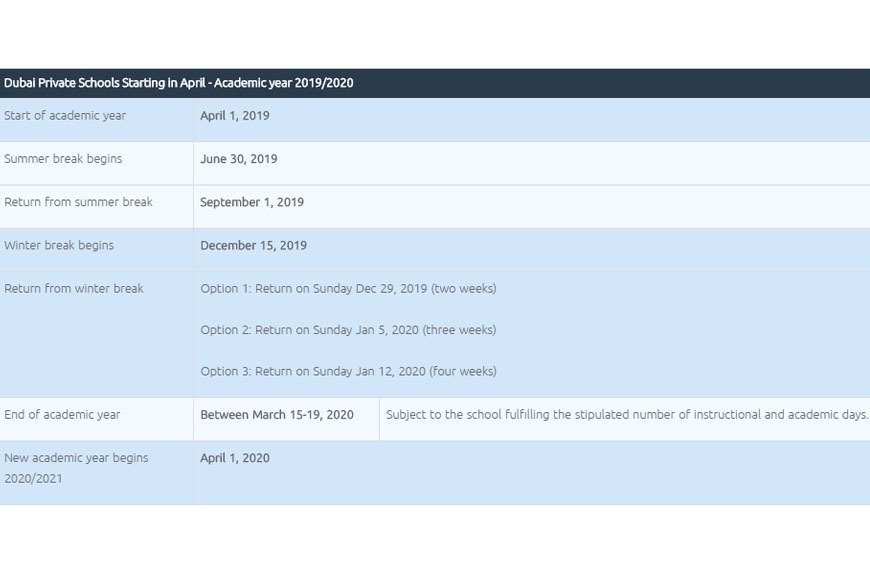This screenshot has height=580, width=870.
Task: Click Option 1 returning Sunday Dec 29, 2019
Action: point(348,289)
